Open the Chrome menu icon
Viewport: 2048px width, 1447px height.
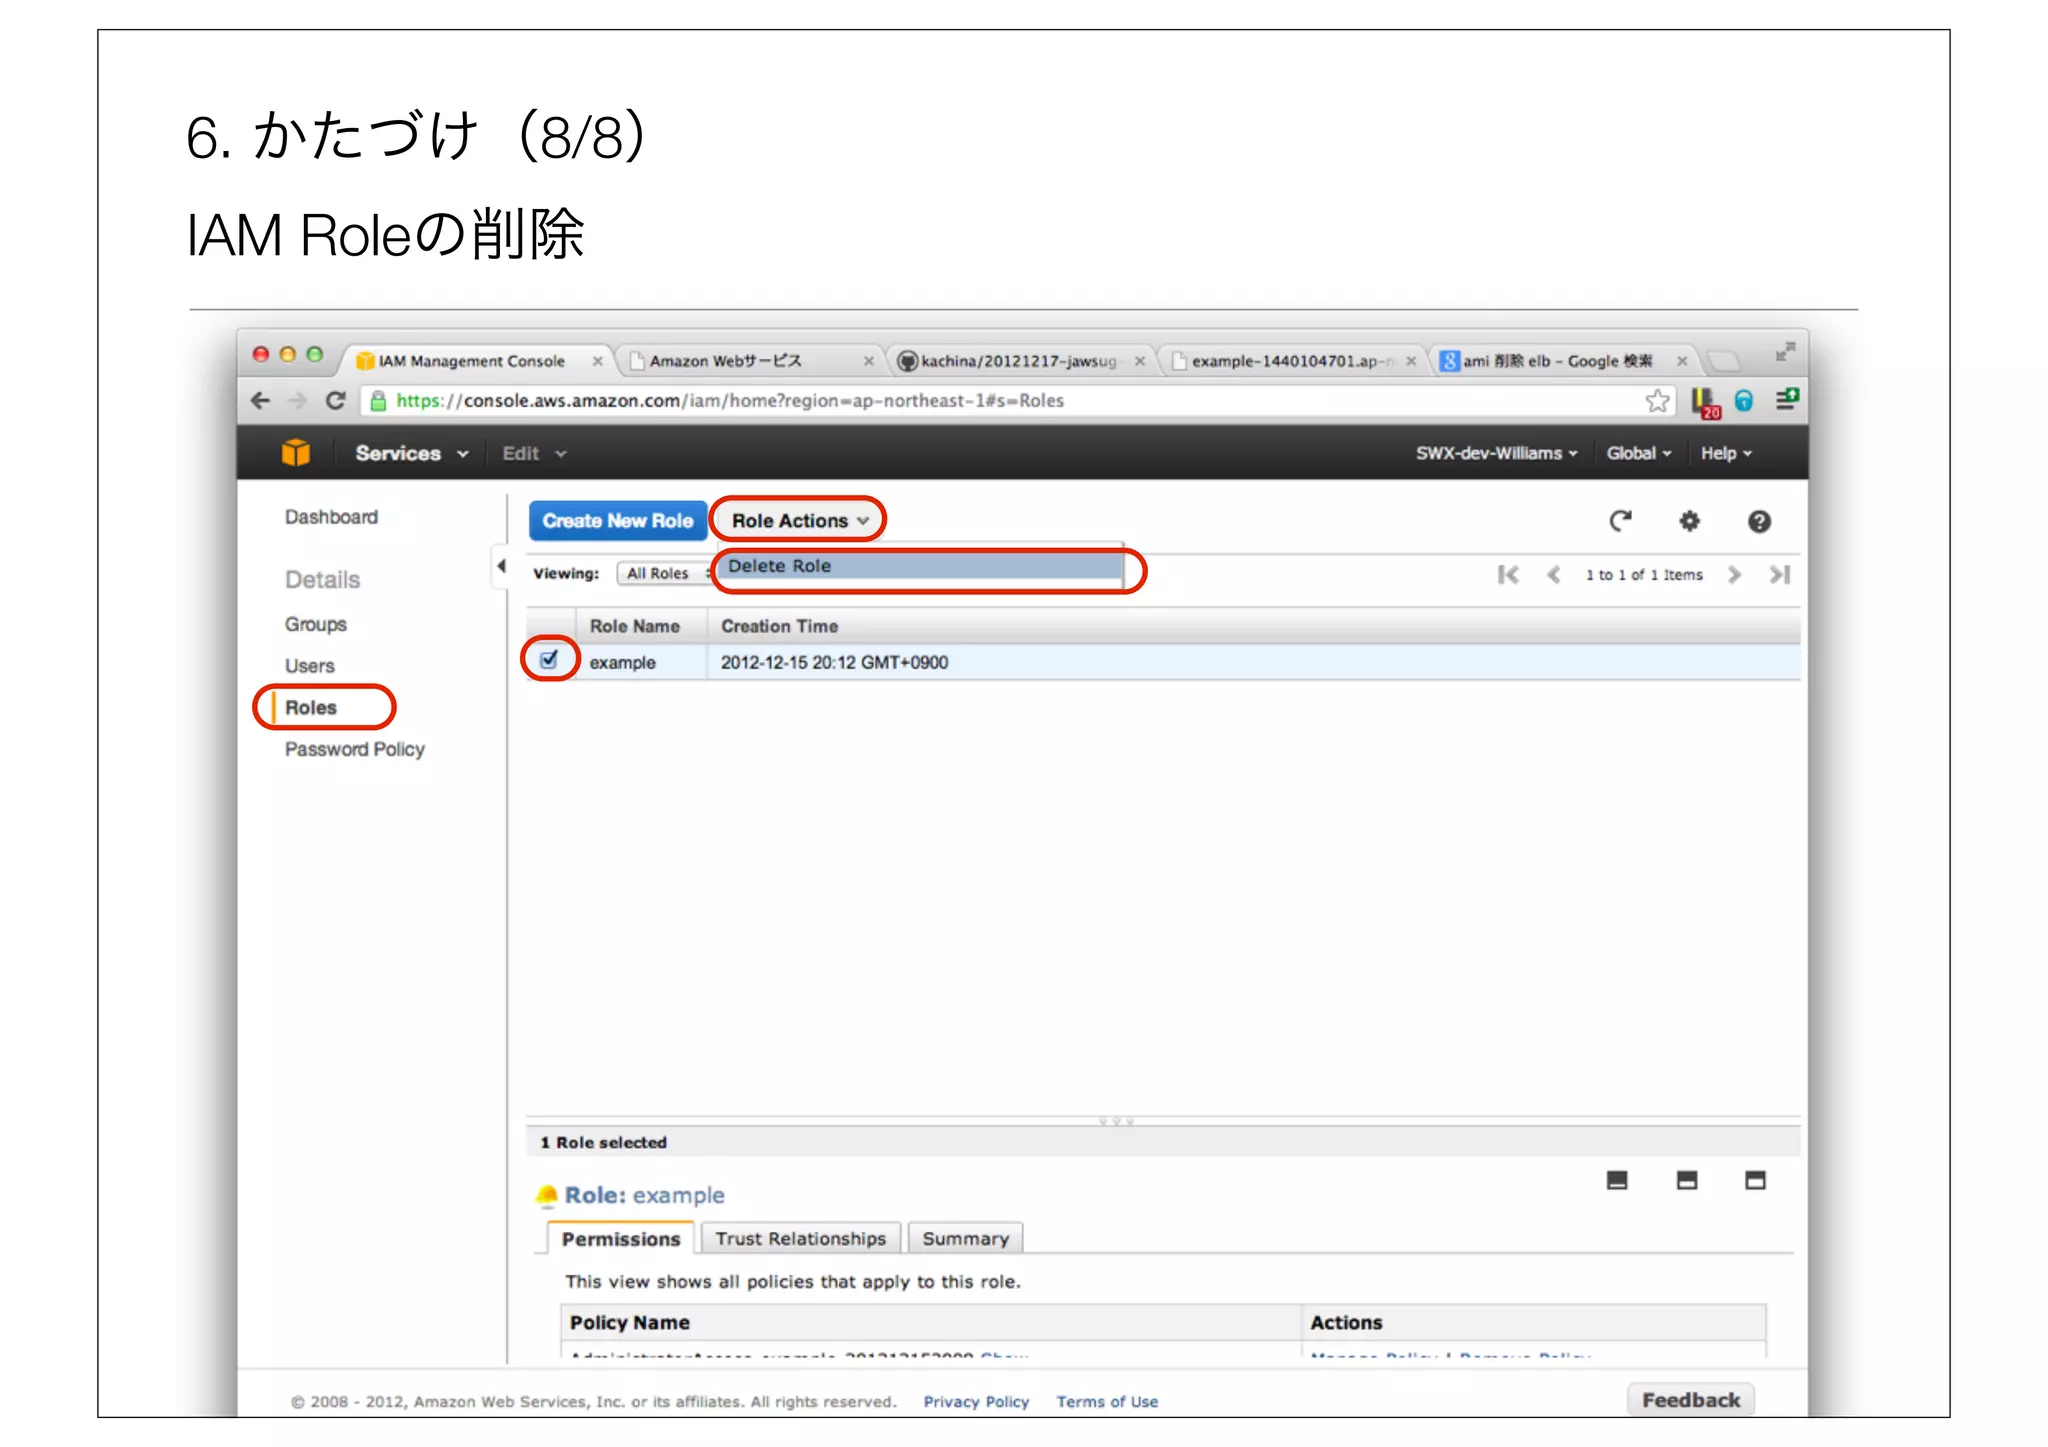pyautogui.click(x=1787, y=400)
